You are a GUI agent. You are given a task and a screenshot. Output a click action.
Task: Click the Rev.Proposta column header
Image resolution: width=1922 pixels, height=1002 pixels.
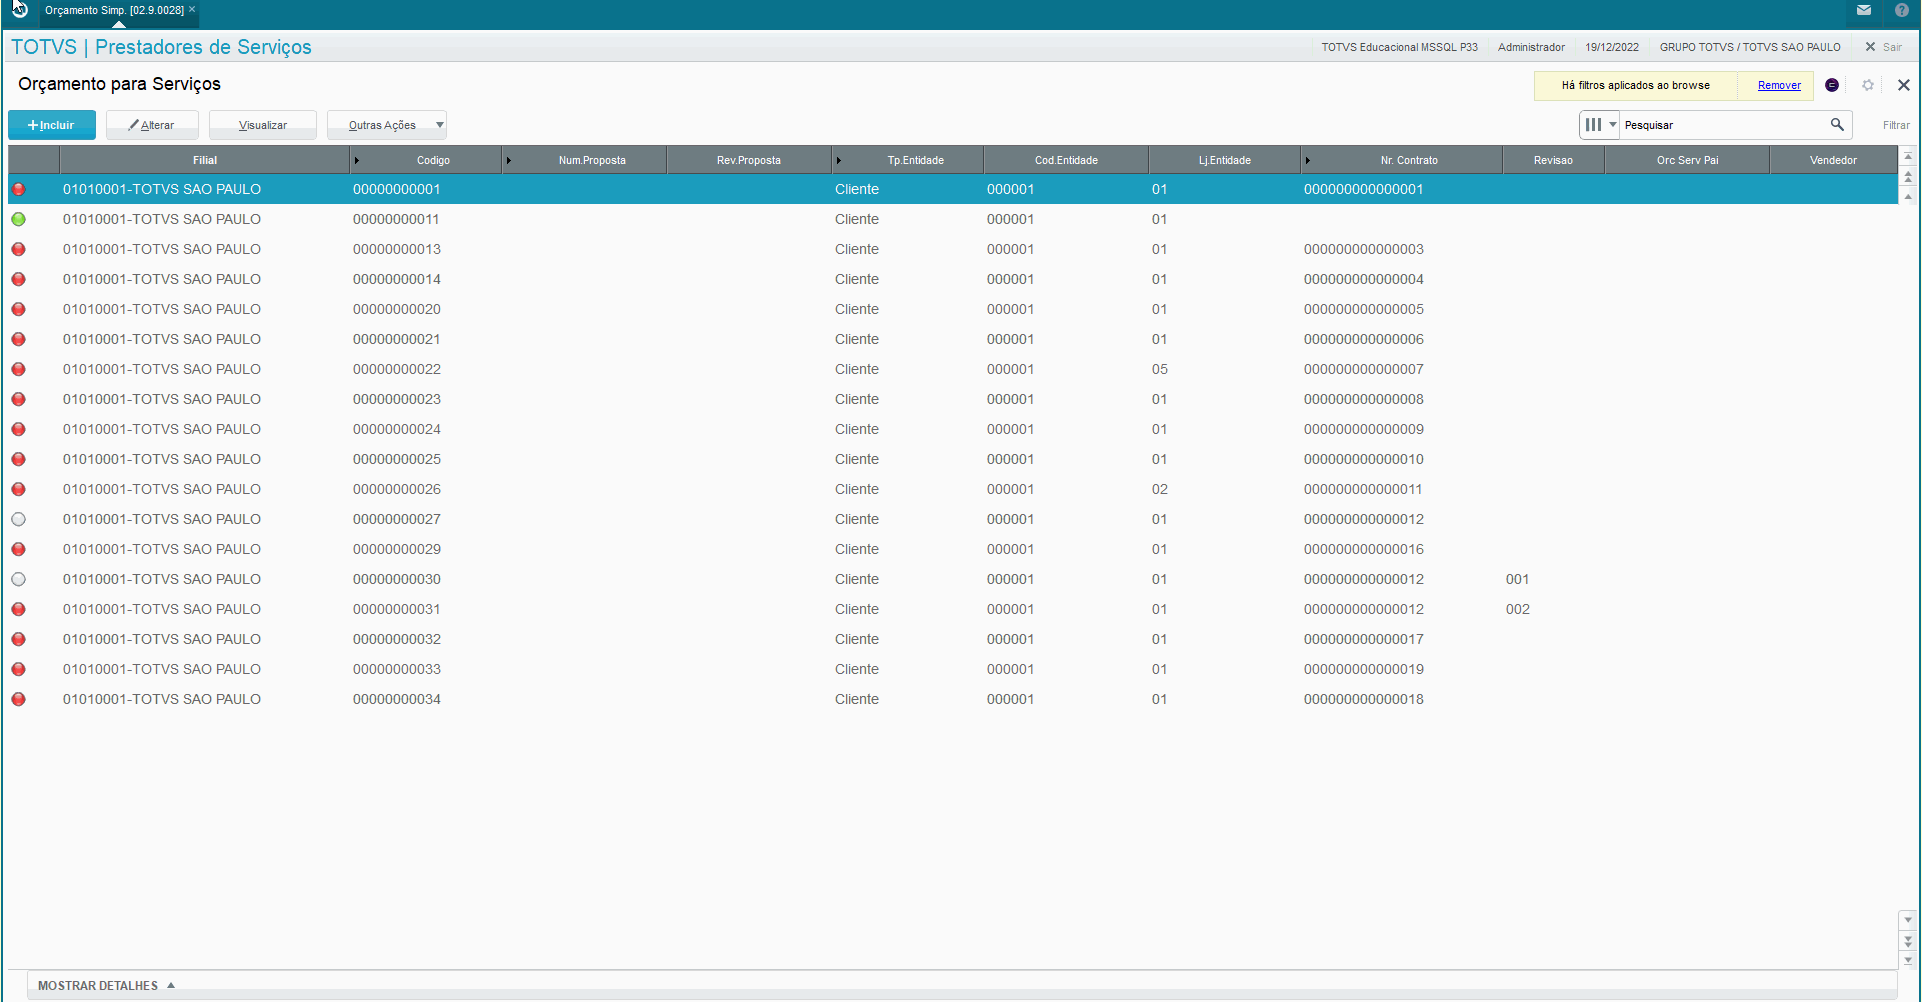[x=749, y=160]
